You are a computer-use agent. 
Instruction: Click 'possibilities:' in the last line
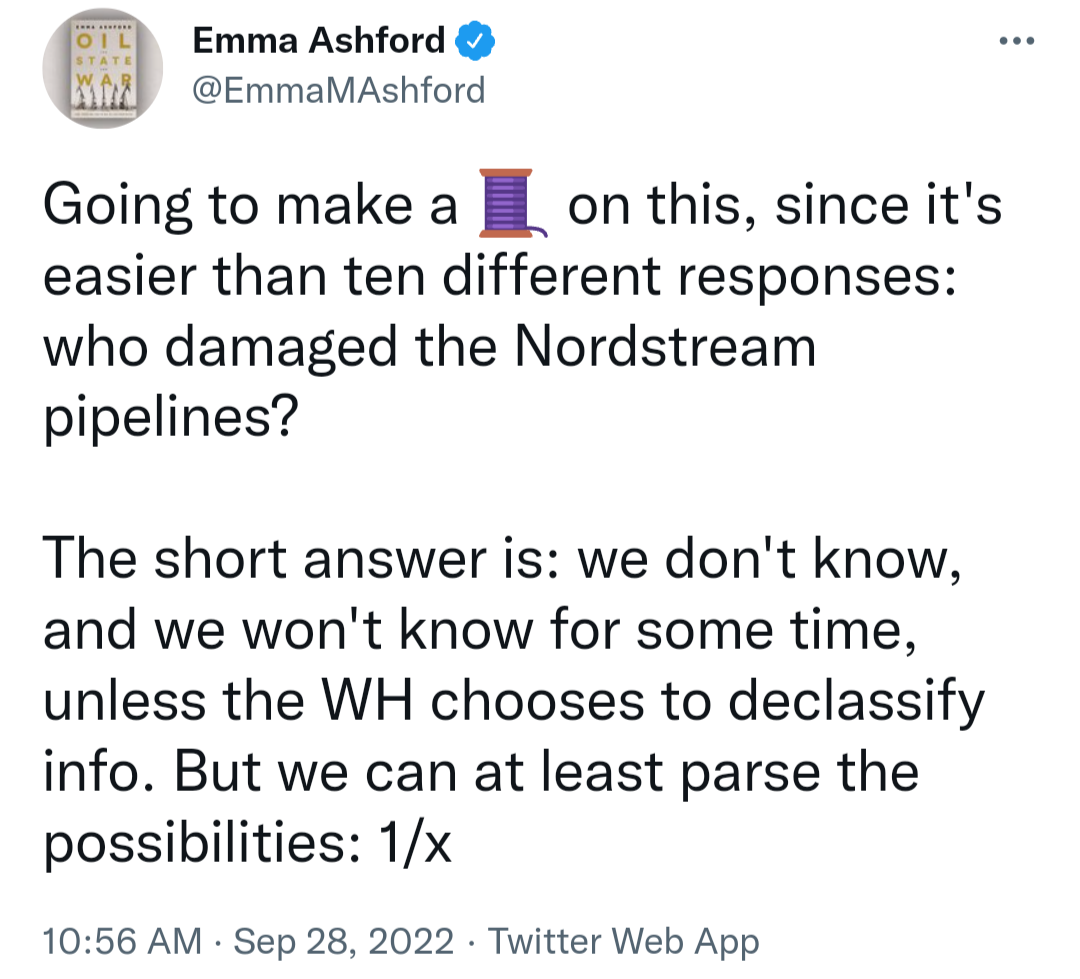tap(201, 845)
